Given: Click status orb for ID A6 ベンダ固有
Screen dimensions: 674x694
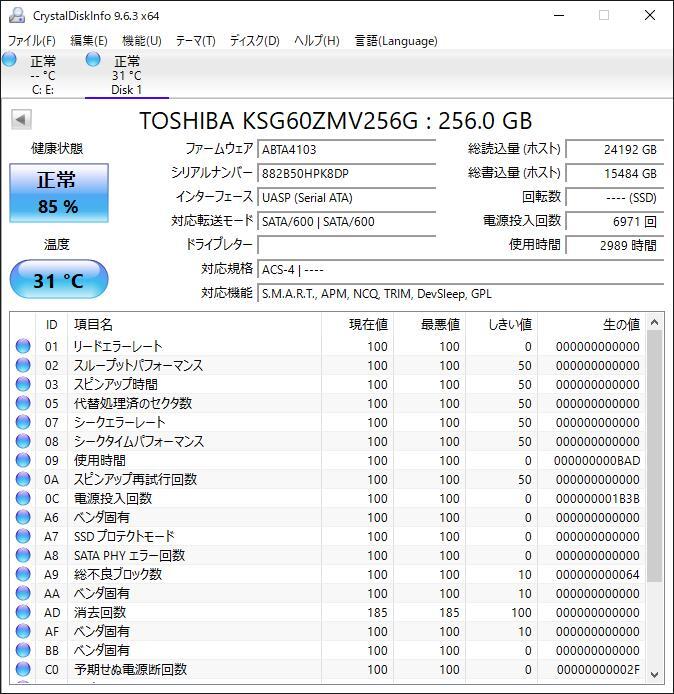Looking at the screenshot, I should tap(23, 517).
